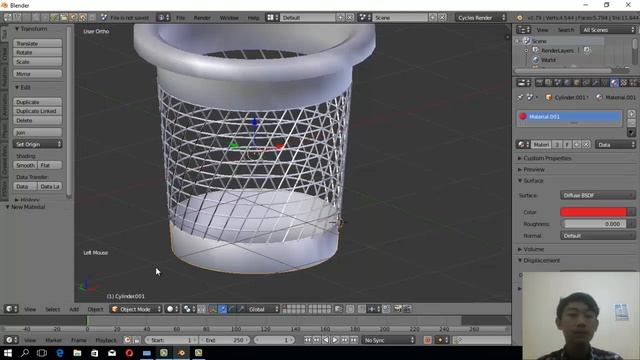This screenshot has width=640, height=360.
Task: Click the Mirror button
Action: 38,74
